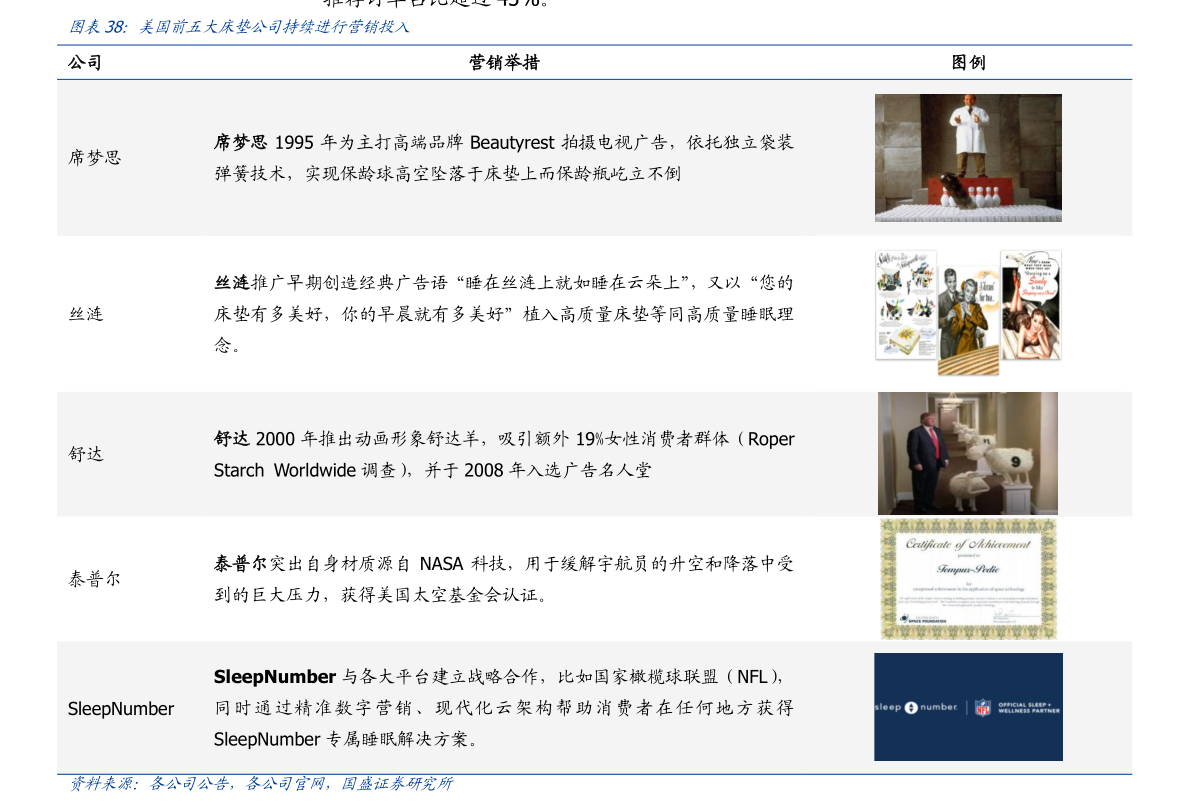Click the 丝涟 label in the company column

click(85, 314)
